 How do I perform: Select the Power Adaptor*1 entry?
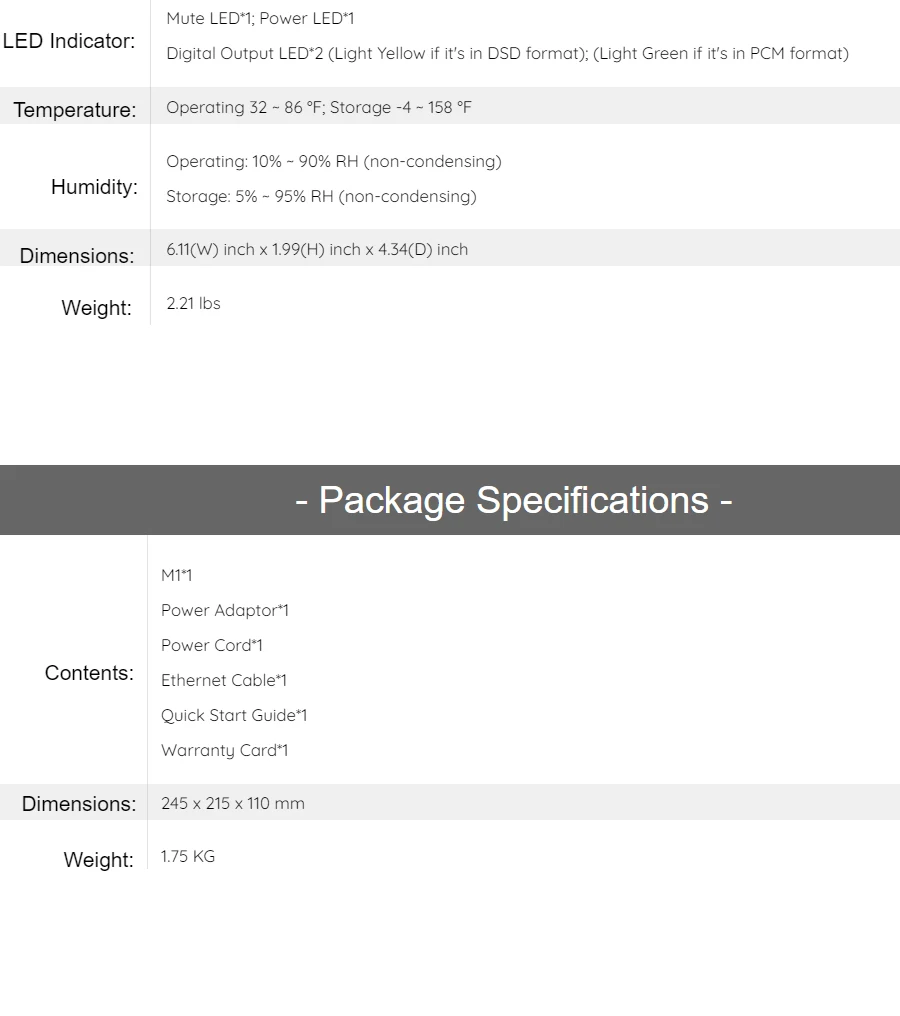pos(225,610)
